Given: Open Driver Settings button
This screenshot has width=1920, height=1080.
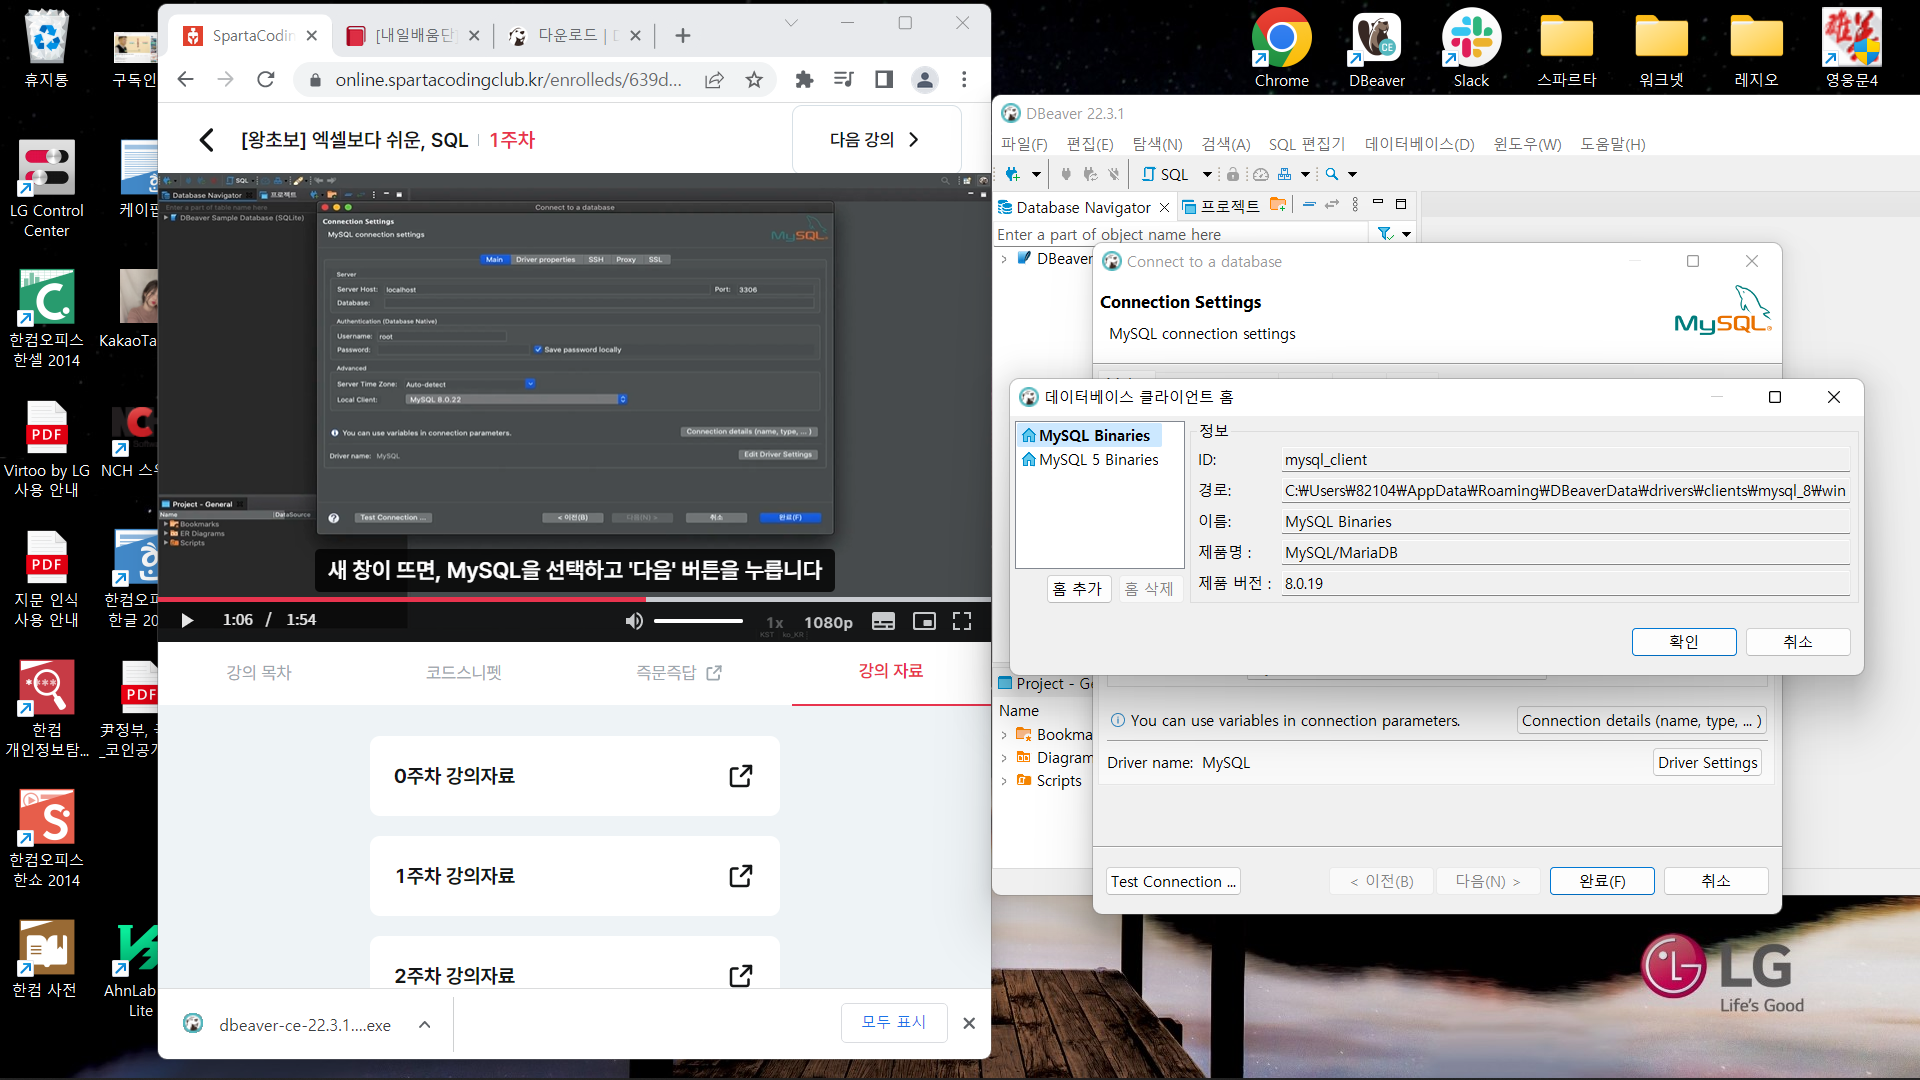Looking at the screenshot, I should [1707, 762].
